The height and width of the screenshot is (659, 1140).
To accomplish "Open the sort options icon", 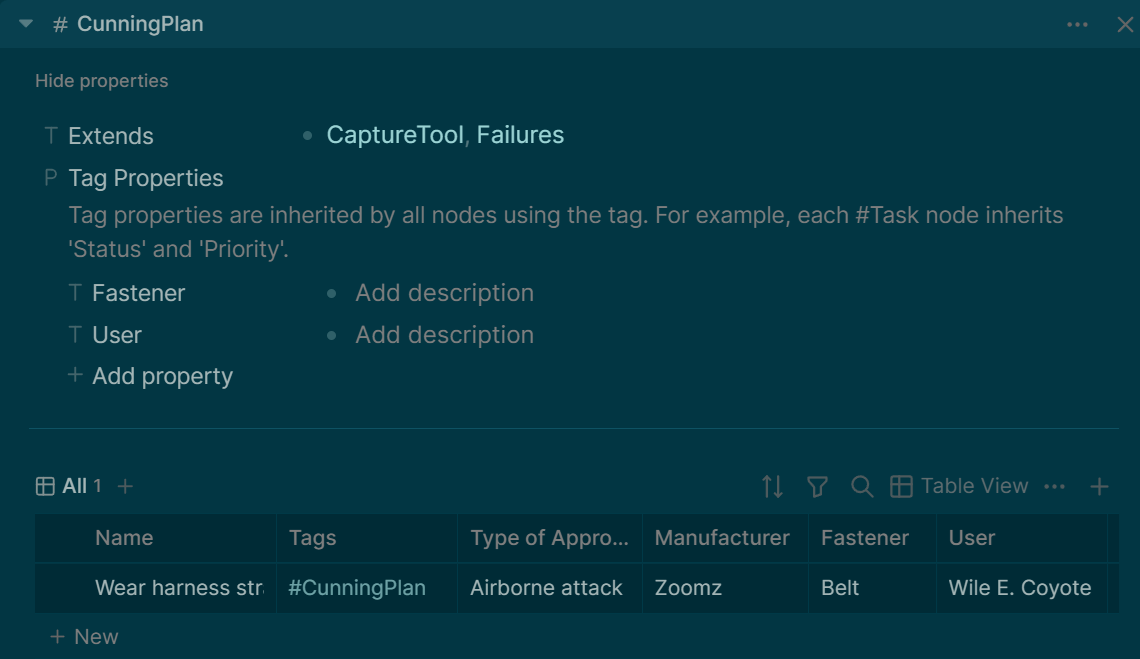I will 772,486.
